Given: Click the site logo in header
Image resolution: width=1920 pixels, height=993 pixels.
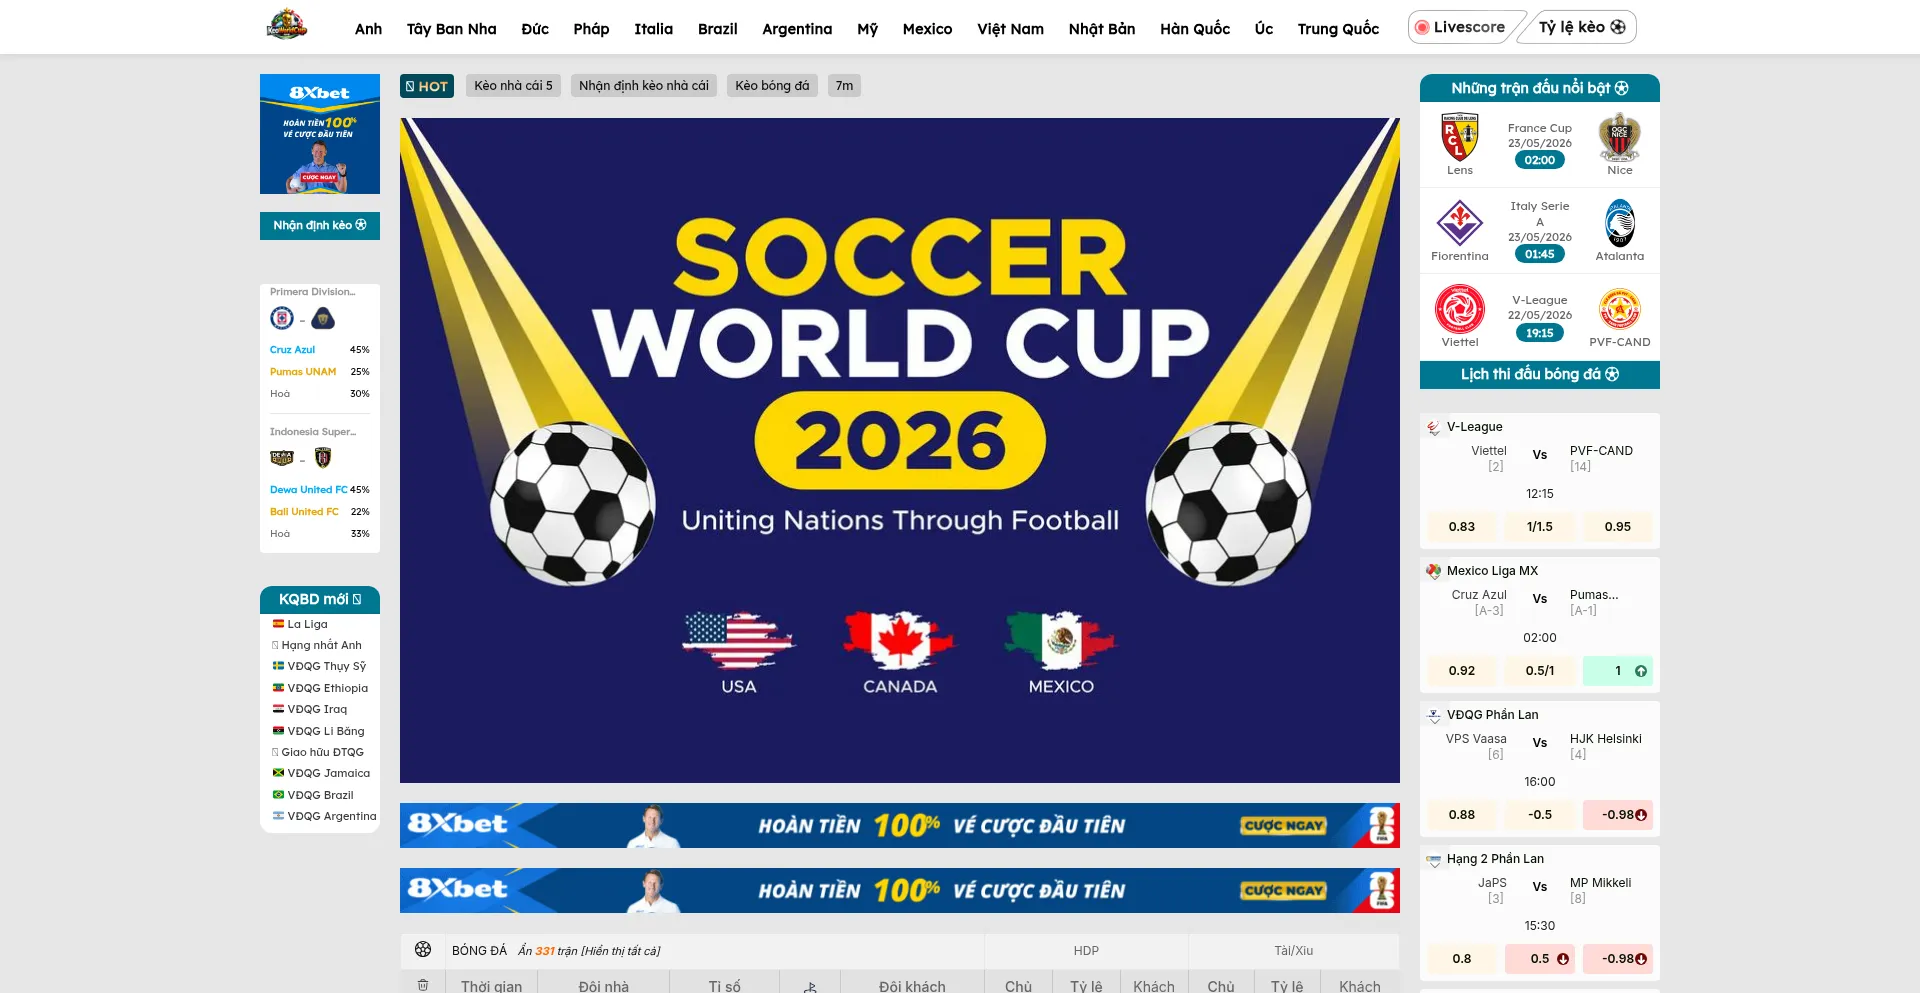Looking at the screenshot, I should [x=287, y=25].
